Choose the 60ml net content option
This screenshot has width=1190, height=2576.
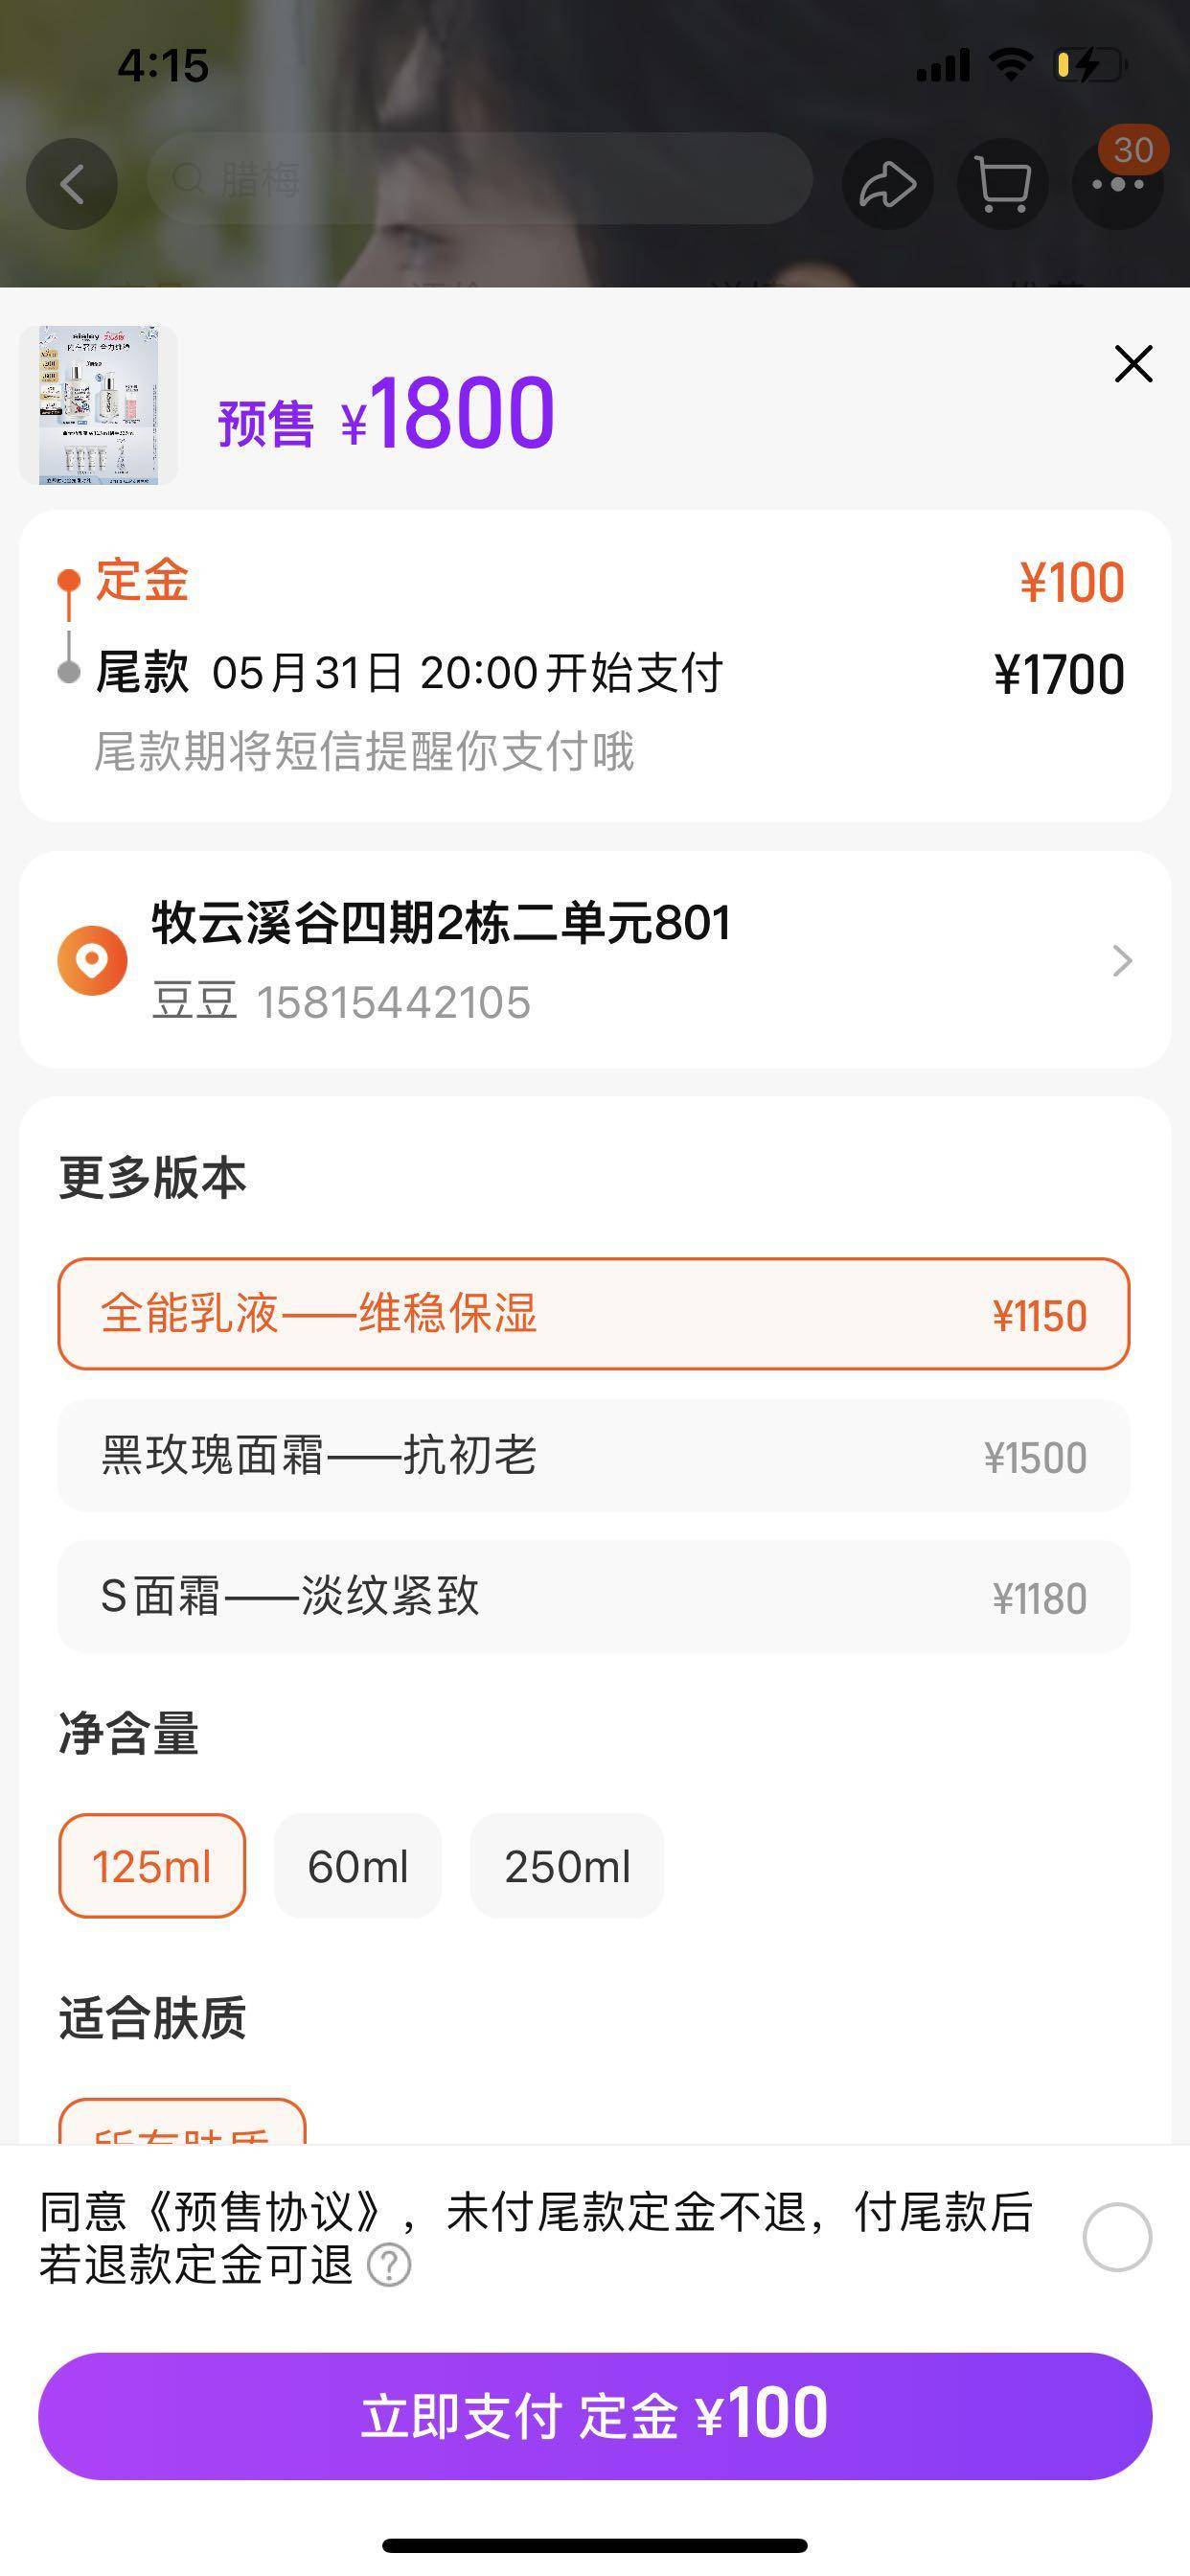357,1866
